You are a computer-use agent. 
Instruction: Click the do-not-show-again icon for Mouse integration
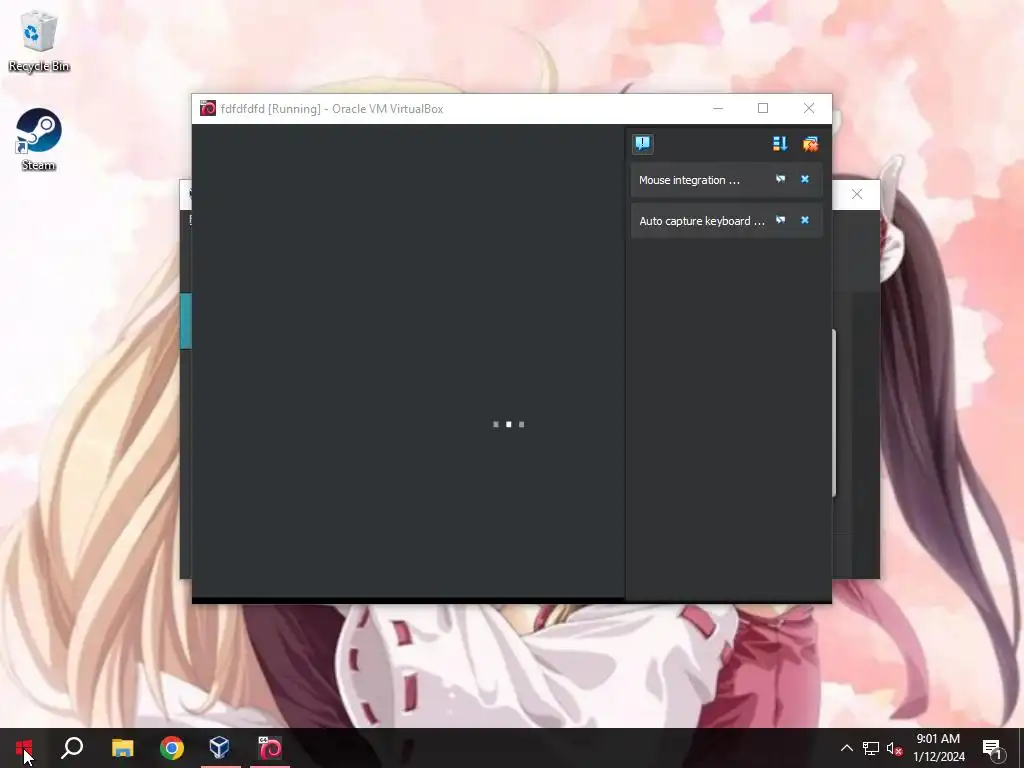pyautogui.click(x=780, y=179)
